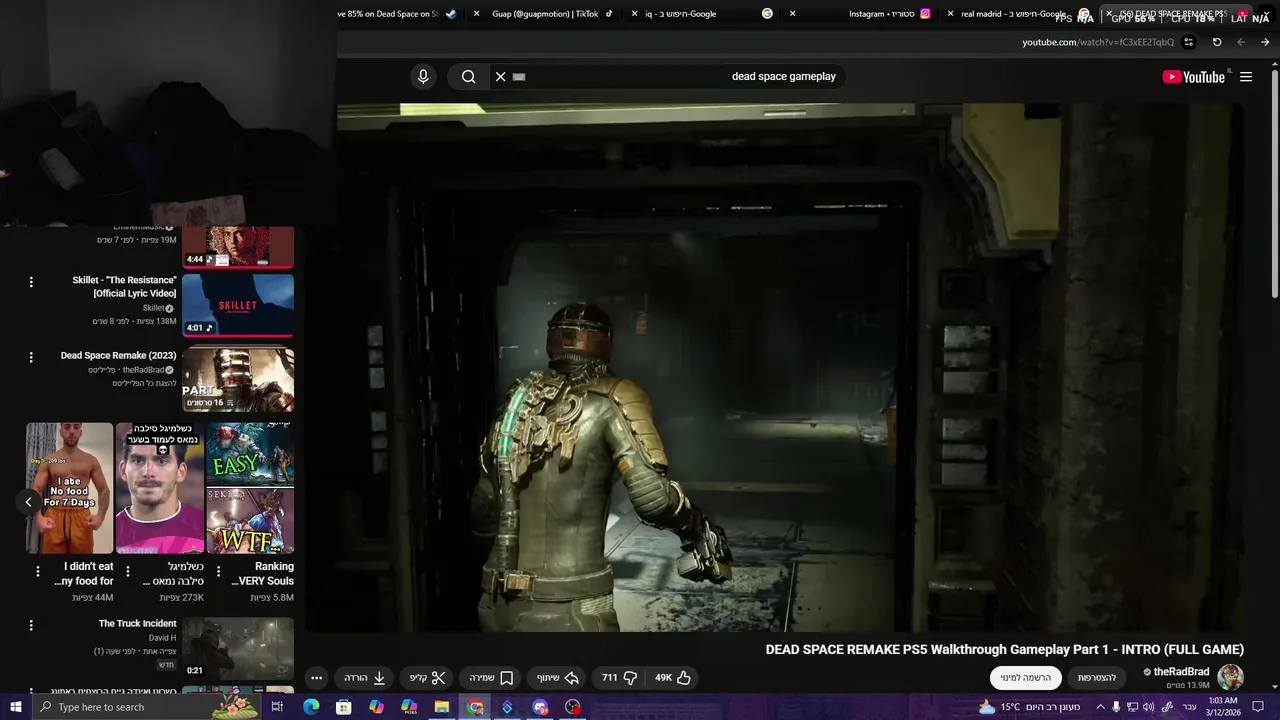Open I ate no food short thumbnail

pyautogui.click(x=70, y=488)
